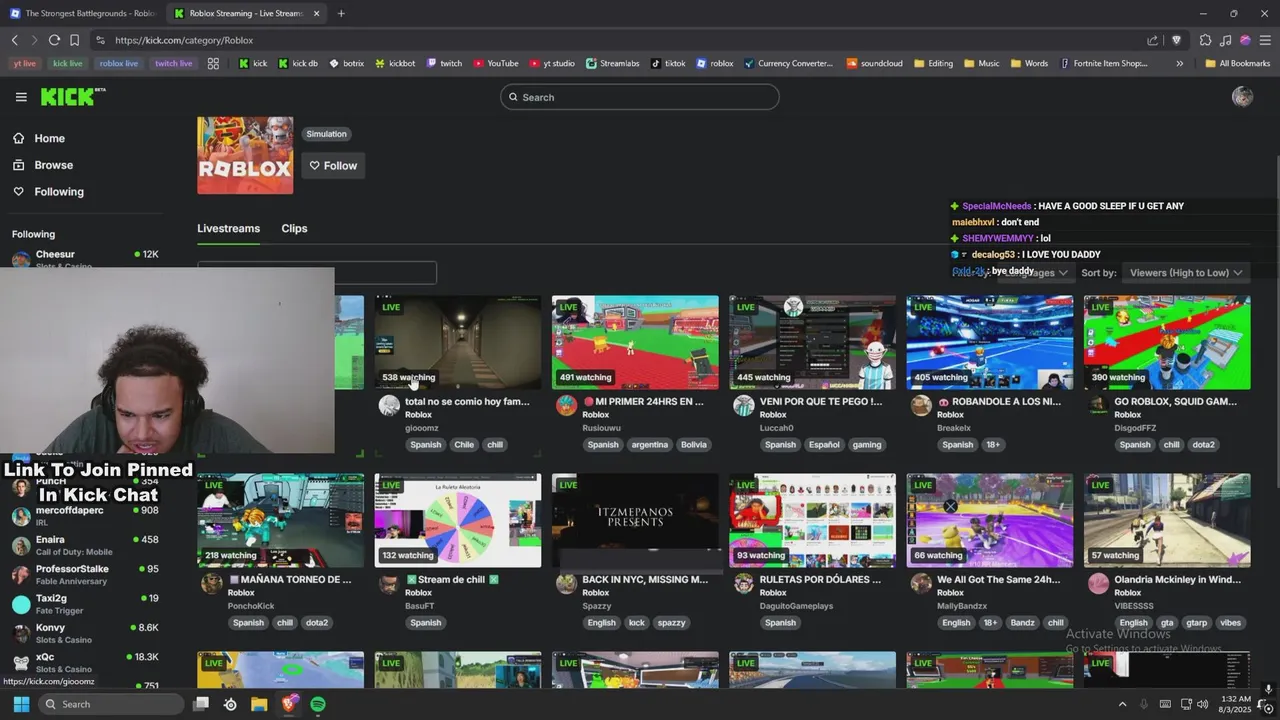Expand the Words bookmarks folder
This screenshot has height=720, width=1280.
1029,63
